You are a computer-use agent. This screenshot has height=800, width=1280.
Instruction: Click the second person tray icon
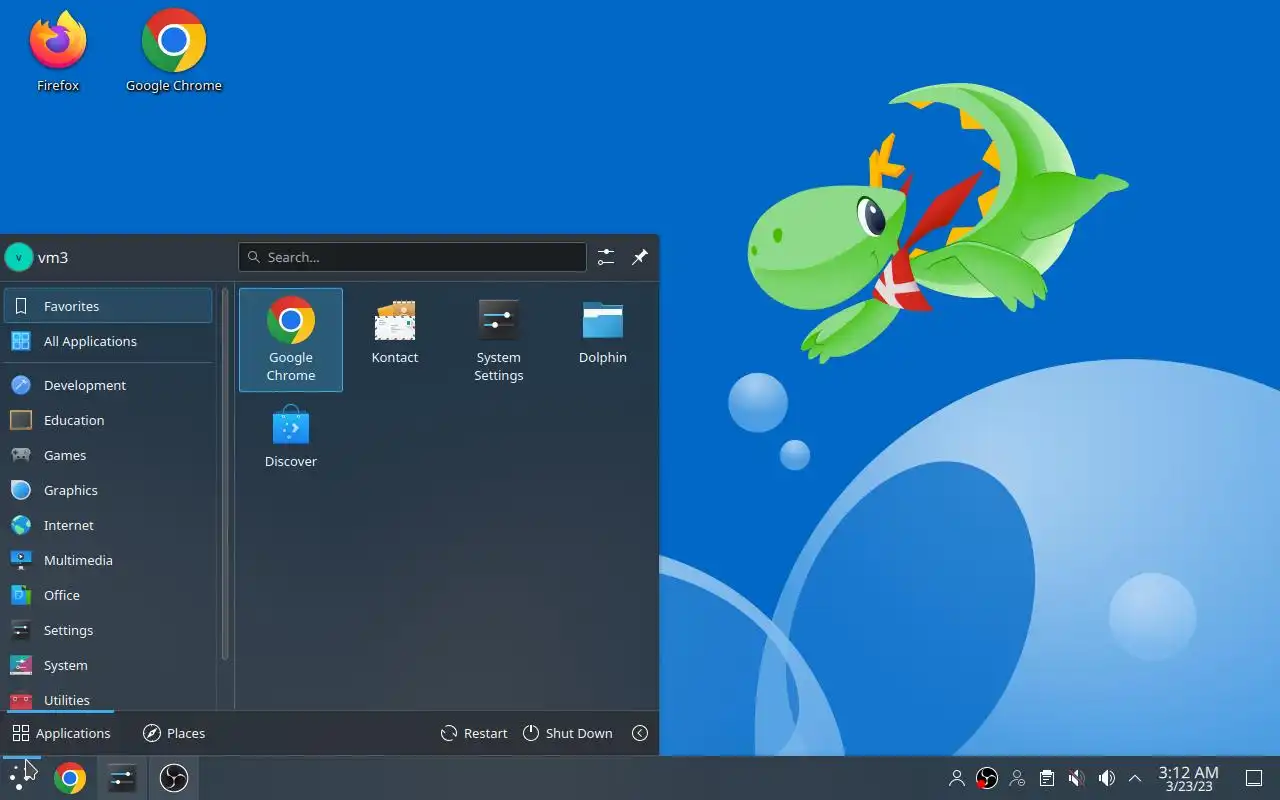[x=1017, y=778]
